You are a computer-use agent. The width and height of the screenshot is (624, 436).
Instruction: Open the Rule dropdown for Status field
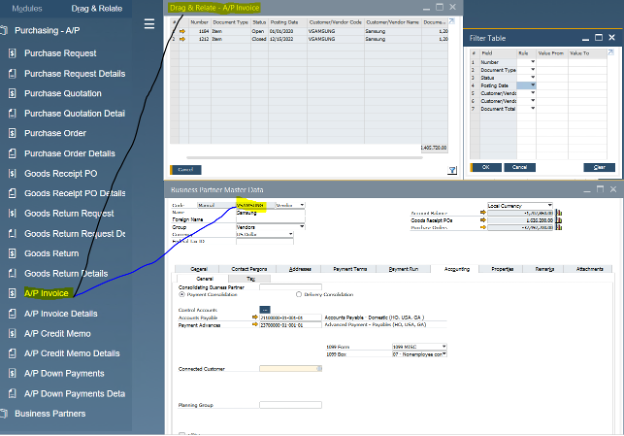click(532, 78)
